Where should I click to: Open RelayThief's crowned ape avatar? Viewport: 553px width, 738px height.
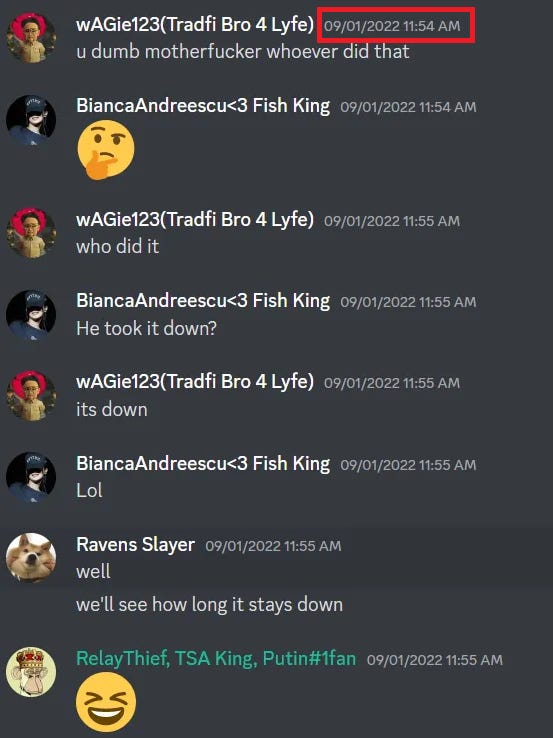31,672
